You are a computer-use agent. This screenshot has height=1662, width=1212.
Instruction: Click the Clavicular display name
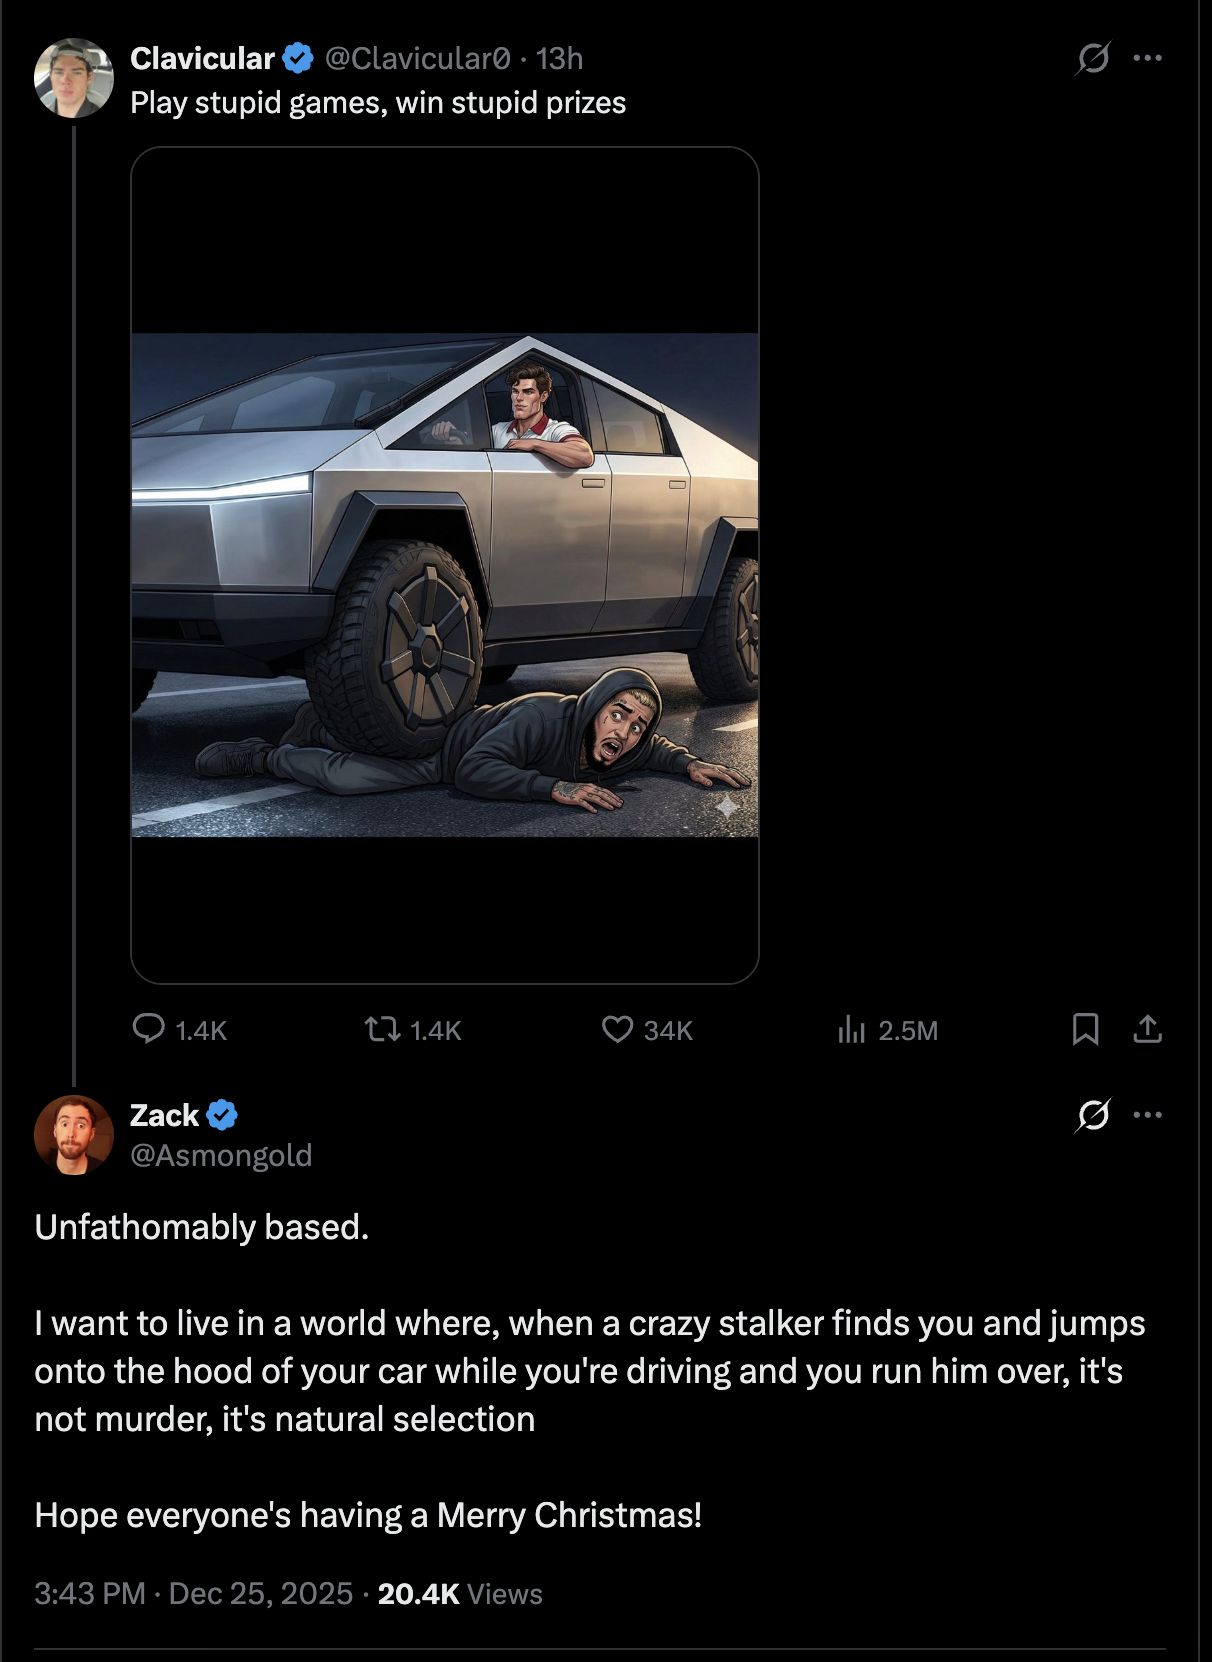(202, 59)
